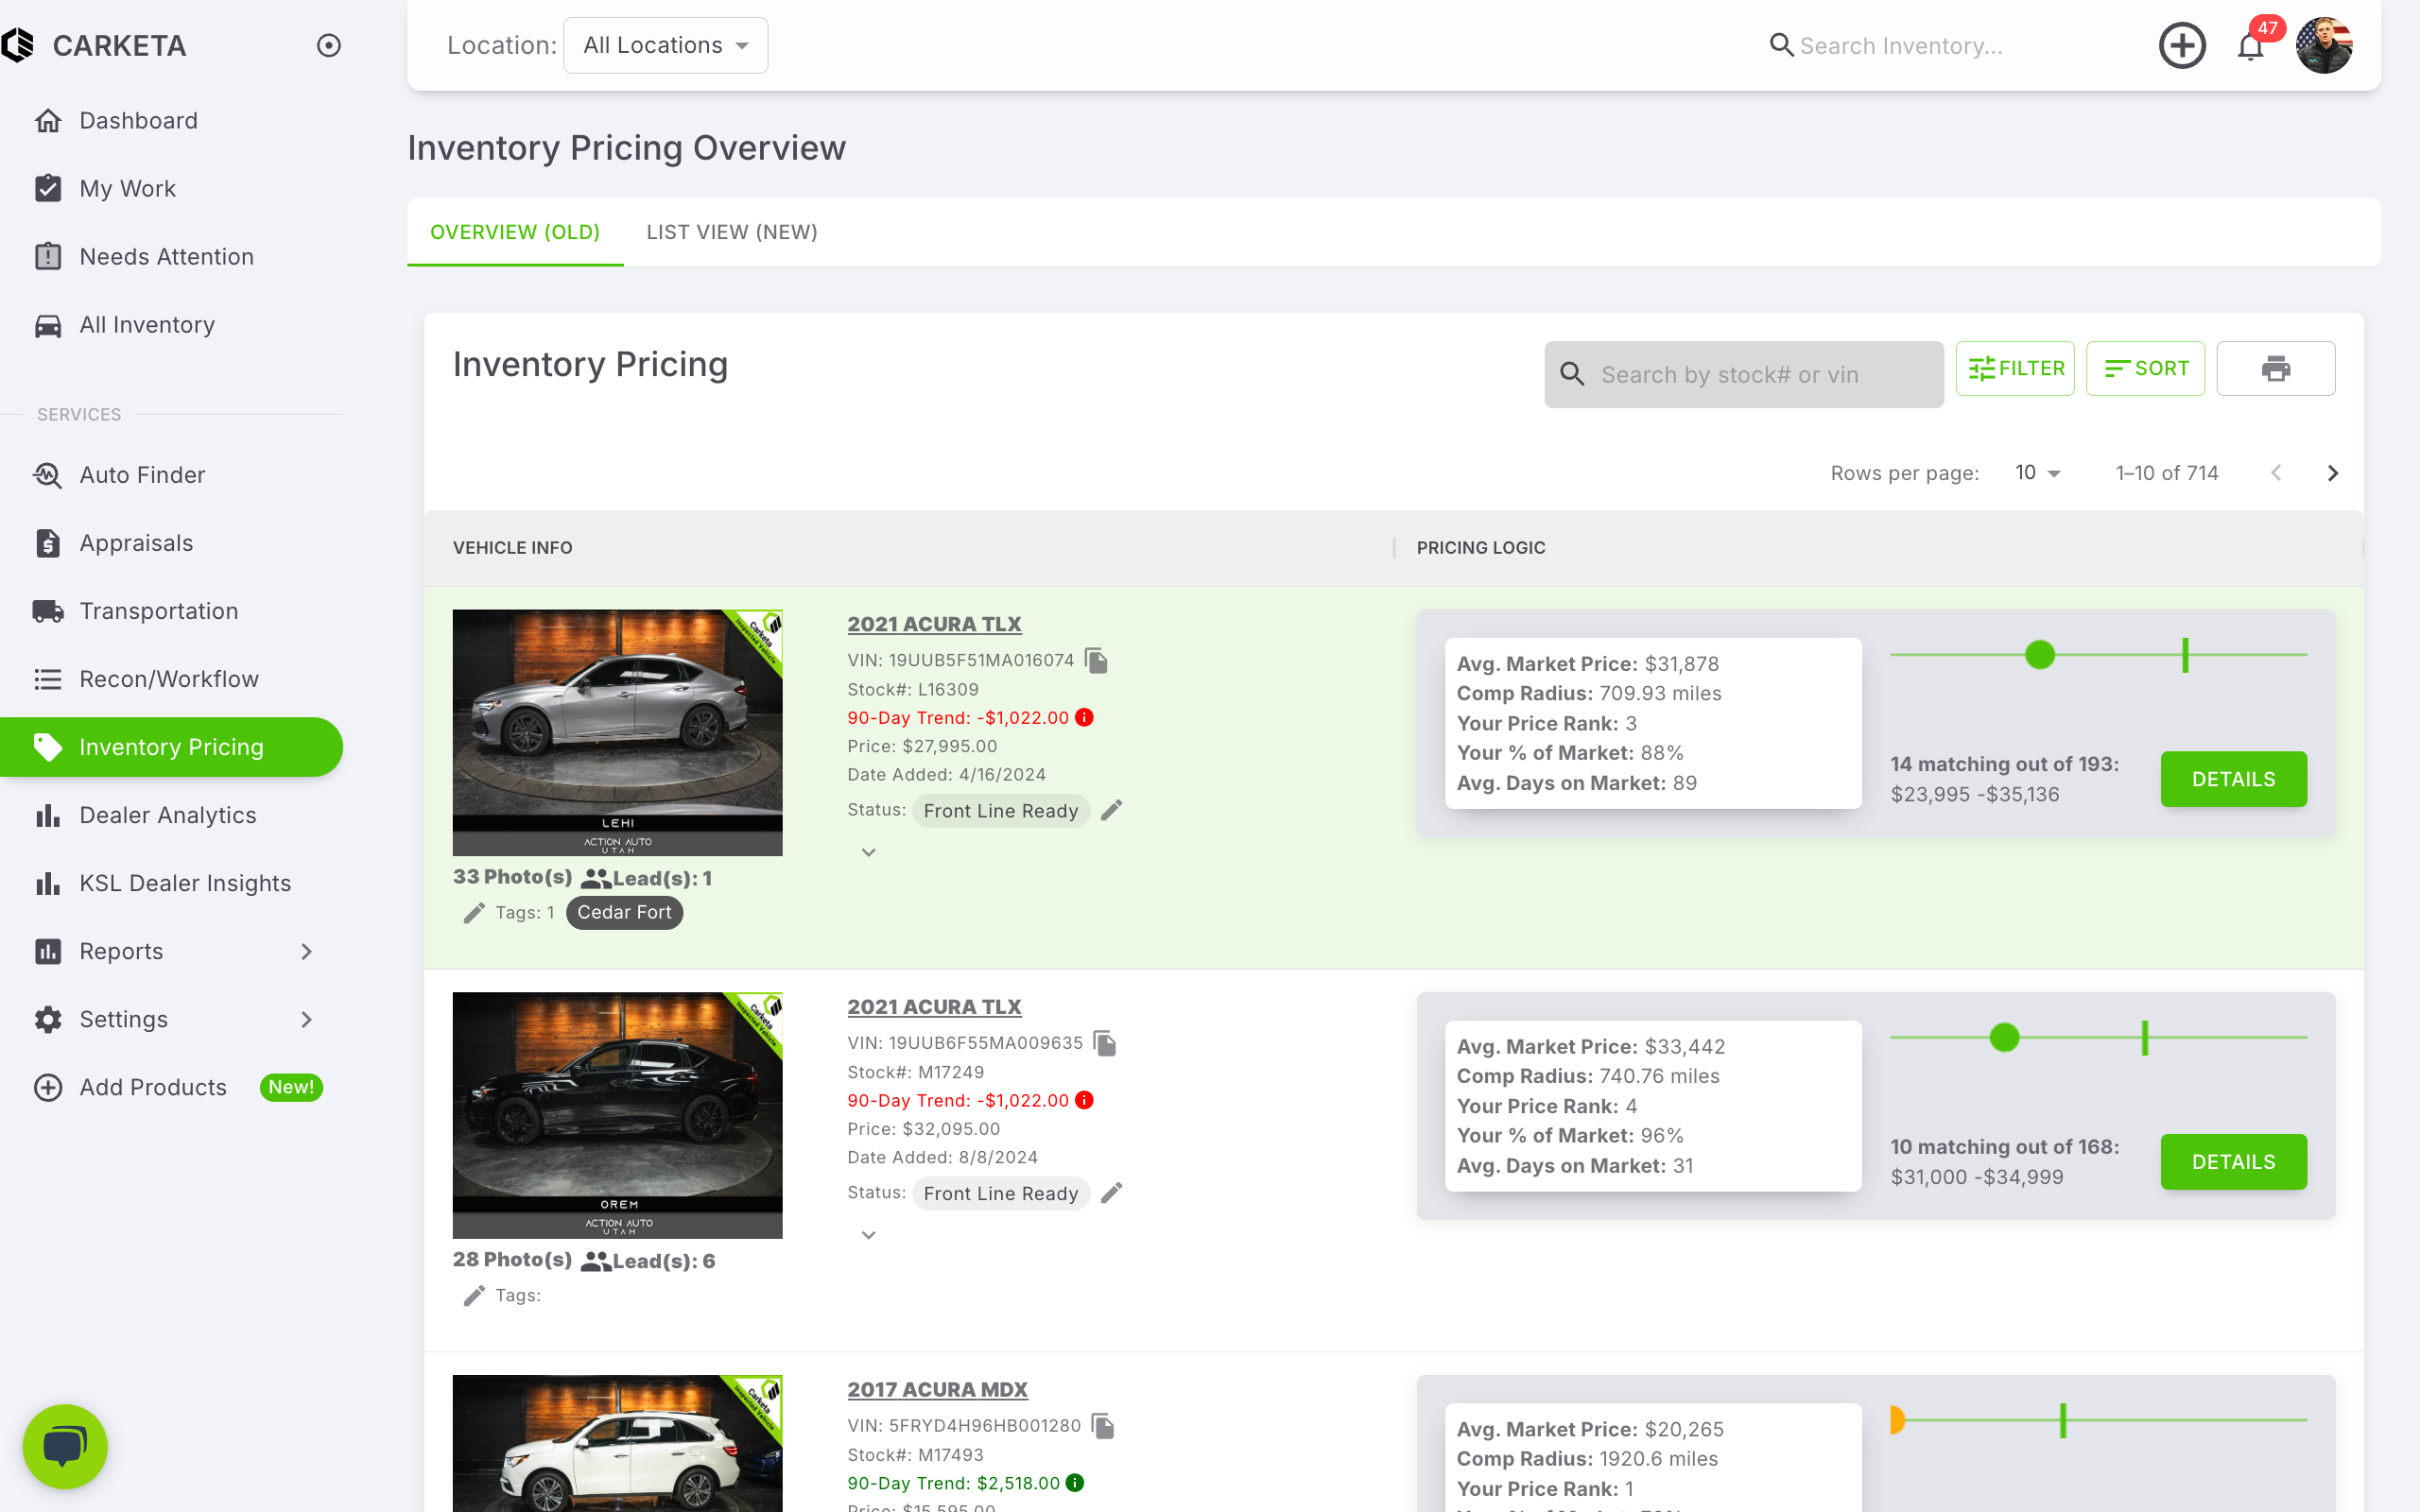
Task: Edit tags pencil for first vehicle
Action: point(474,913)
